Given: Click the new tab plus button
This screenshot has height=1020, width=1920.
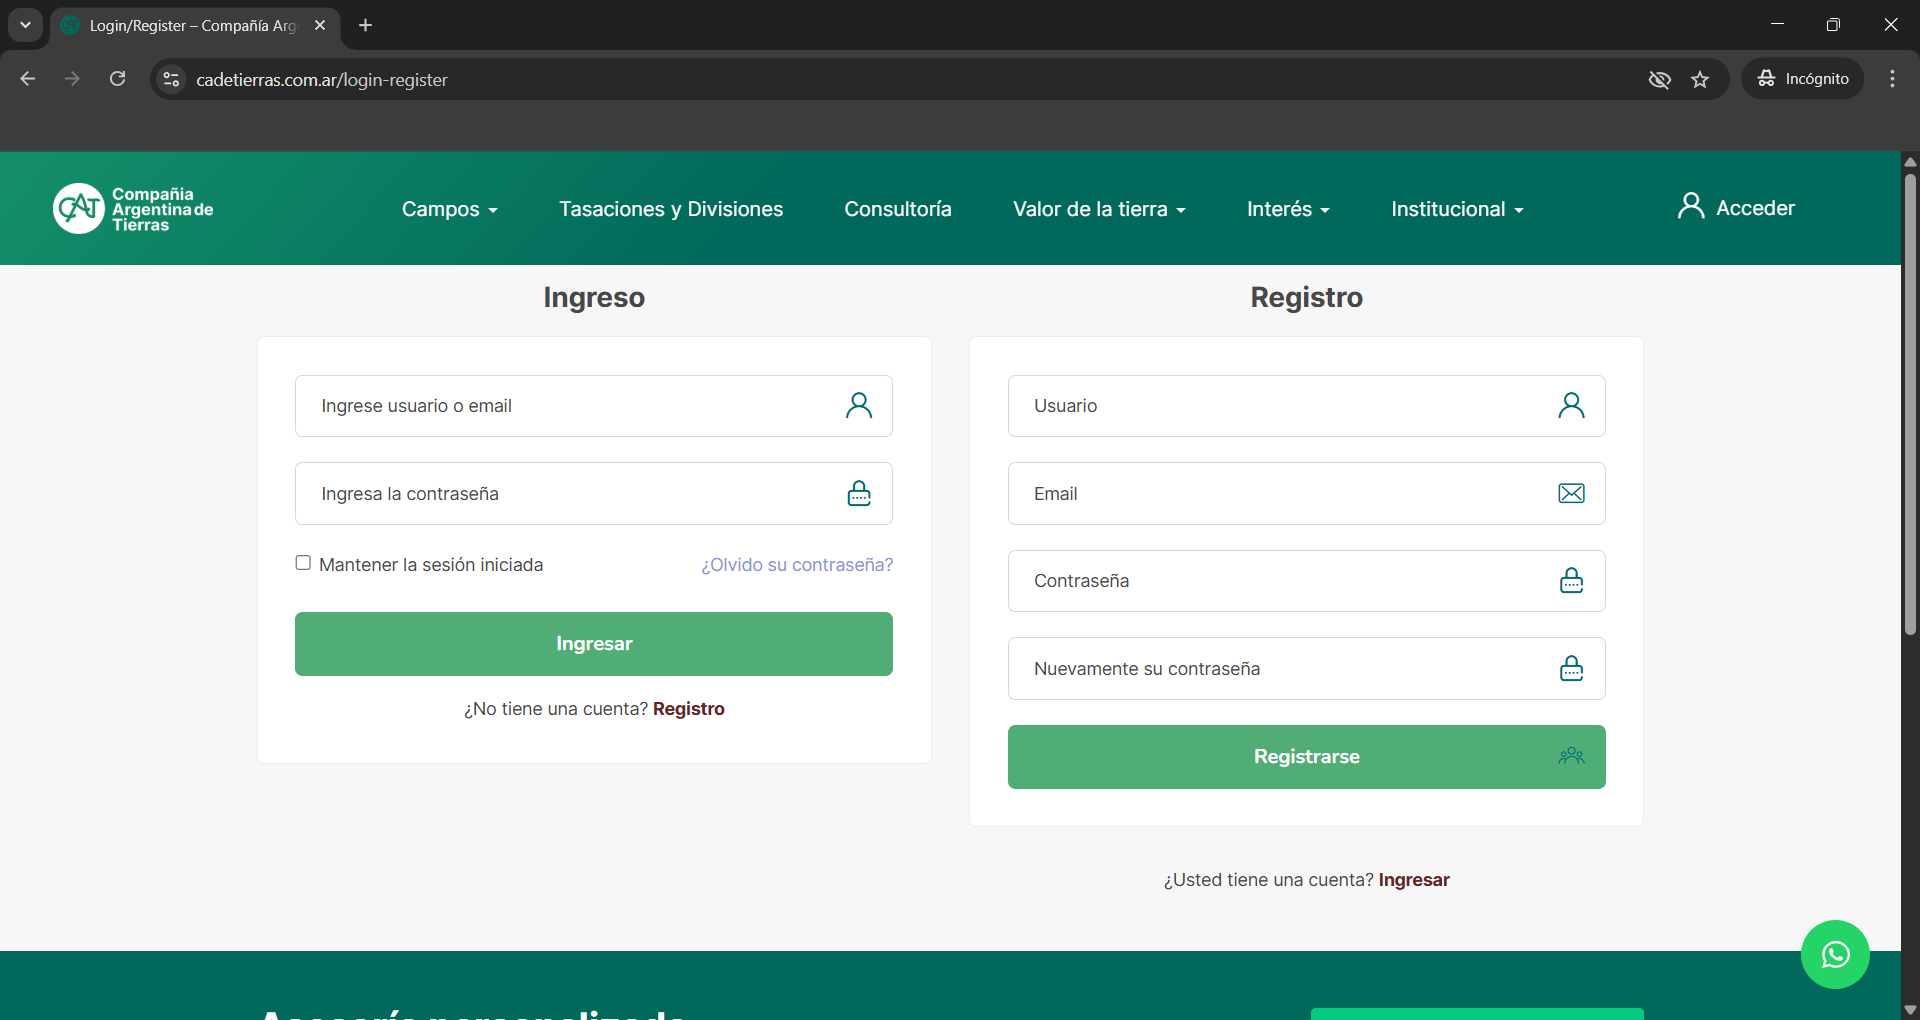Looking at the screenshot, I should [x=366, y=25].
